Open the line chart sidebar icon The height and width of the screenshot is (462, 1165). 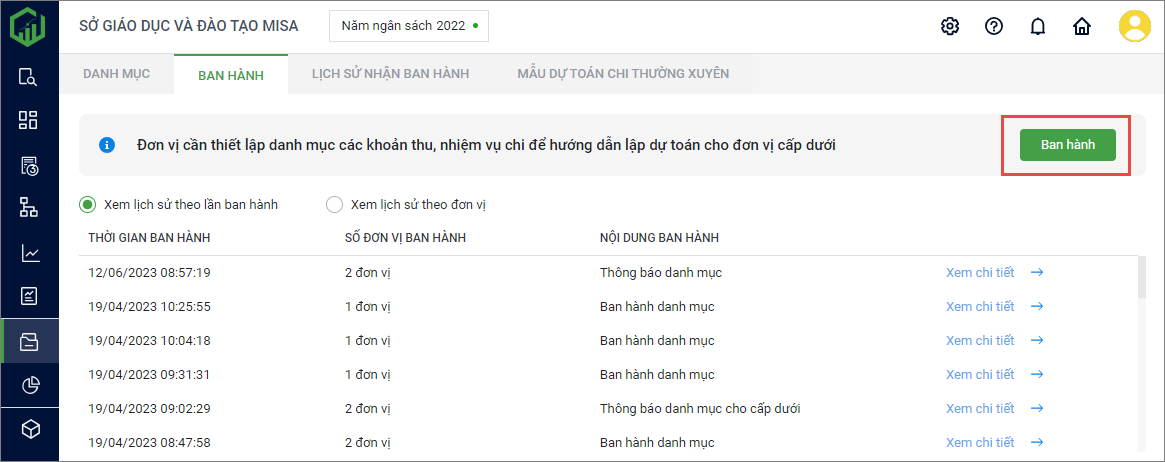pos(29,253)
